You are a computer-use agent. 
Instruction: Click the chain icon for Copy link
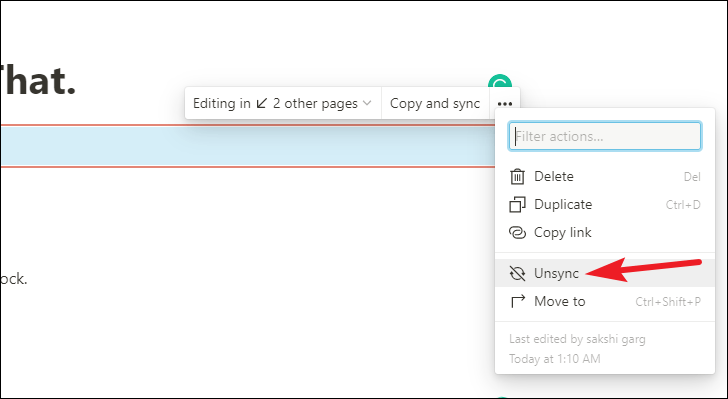517,232
